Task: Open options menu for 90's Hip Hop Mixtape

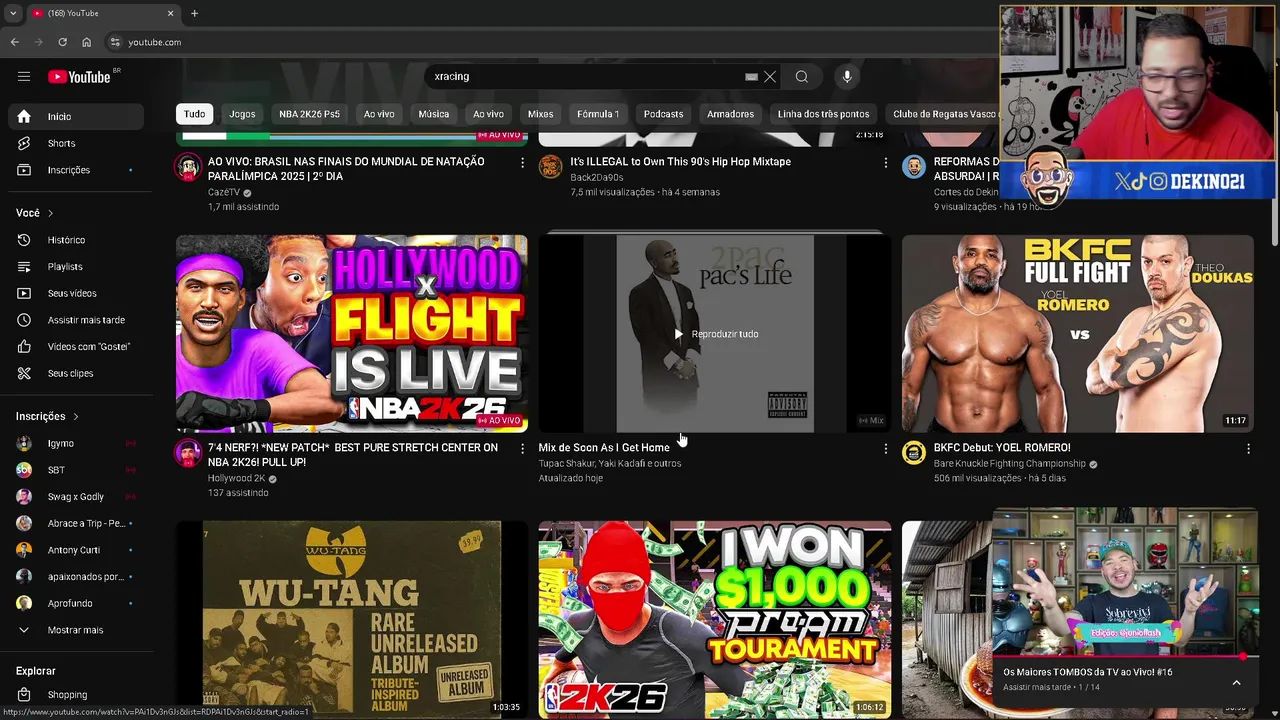Action: pos(885,162)
